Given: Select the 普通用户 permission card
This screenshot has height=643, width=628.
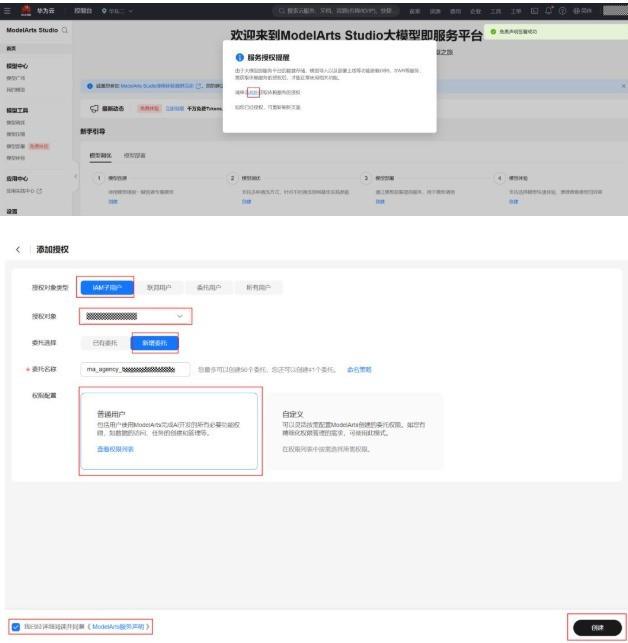Looking at the screenshot, I should [169, 431].
